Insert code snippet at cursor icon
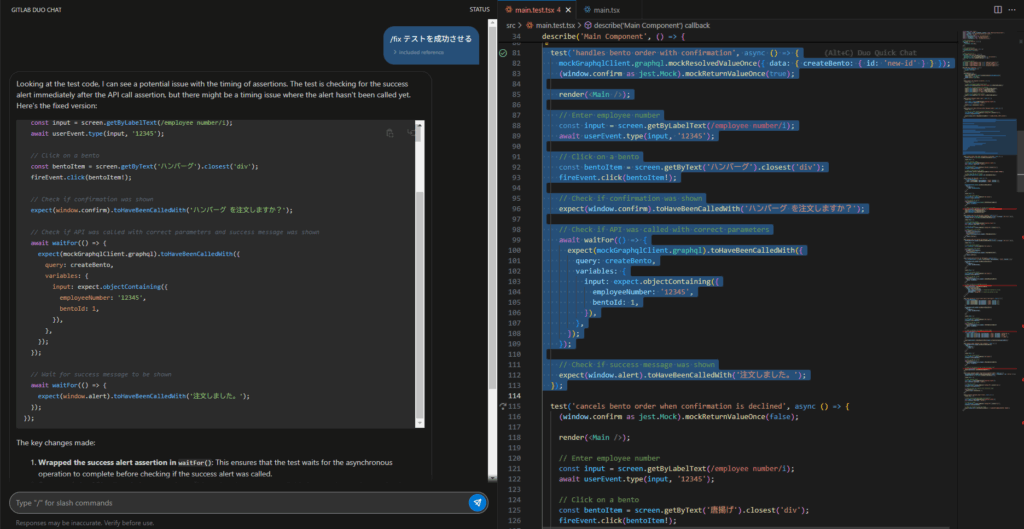 click(411, 133)
